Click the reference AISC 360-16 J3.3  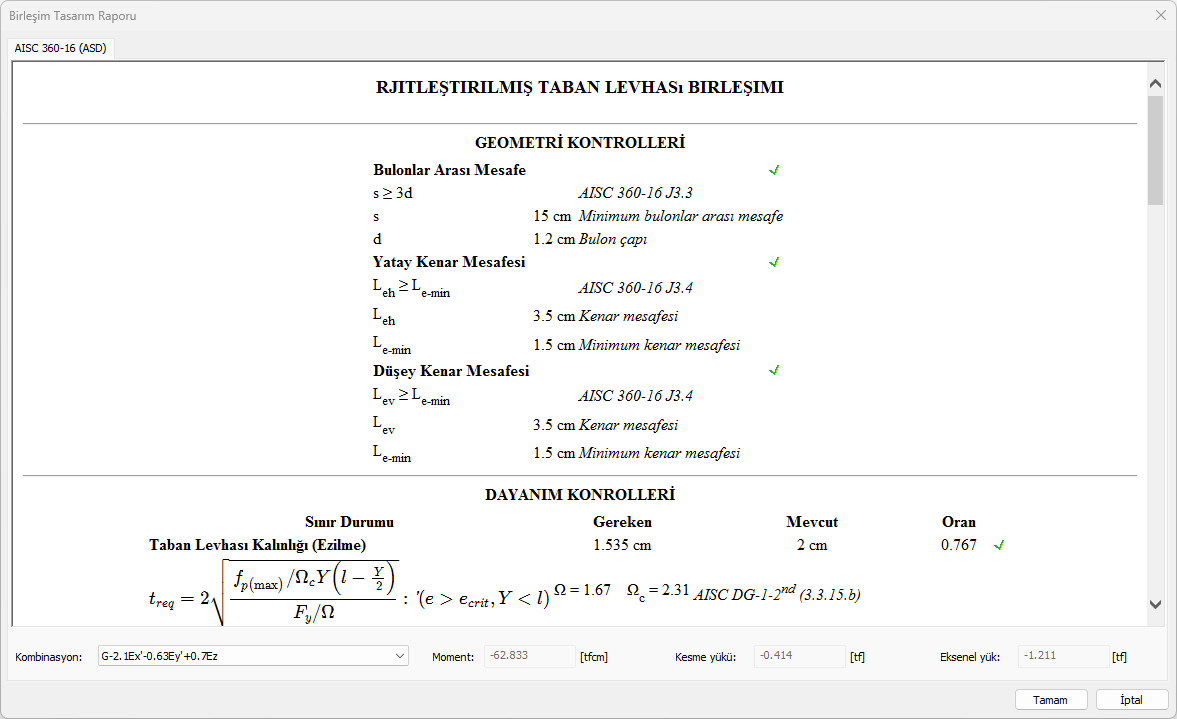click(635, 193)
